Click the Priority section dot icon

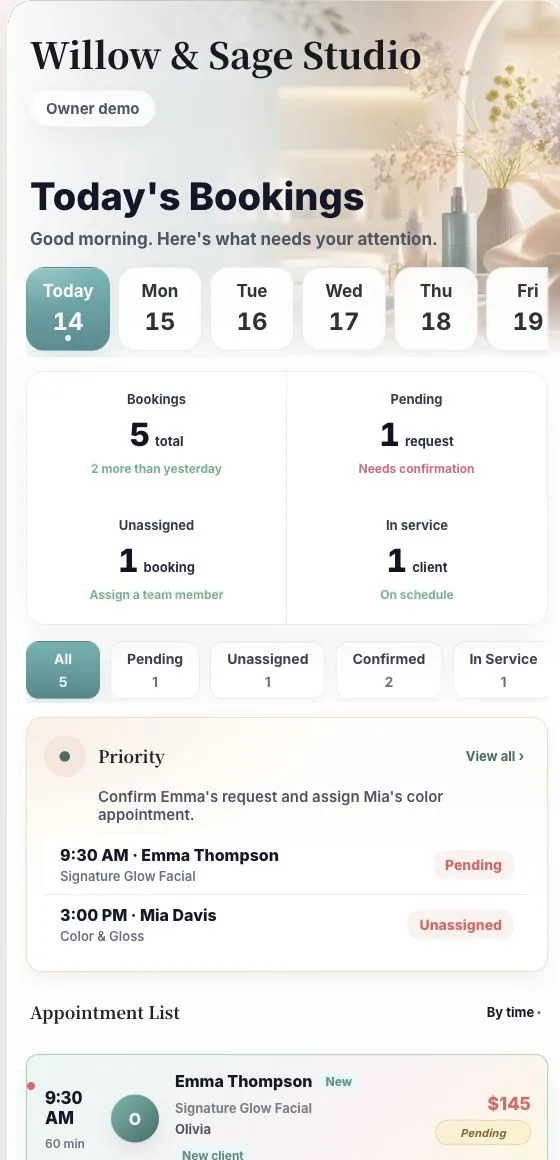tap(65, 756)
